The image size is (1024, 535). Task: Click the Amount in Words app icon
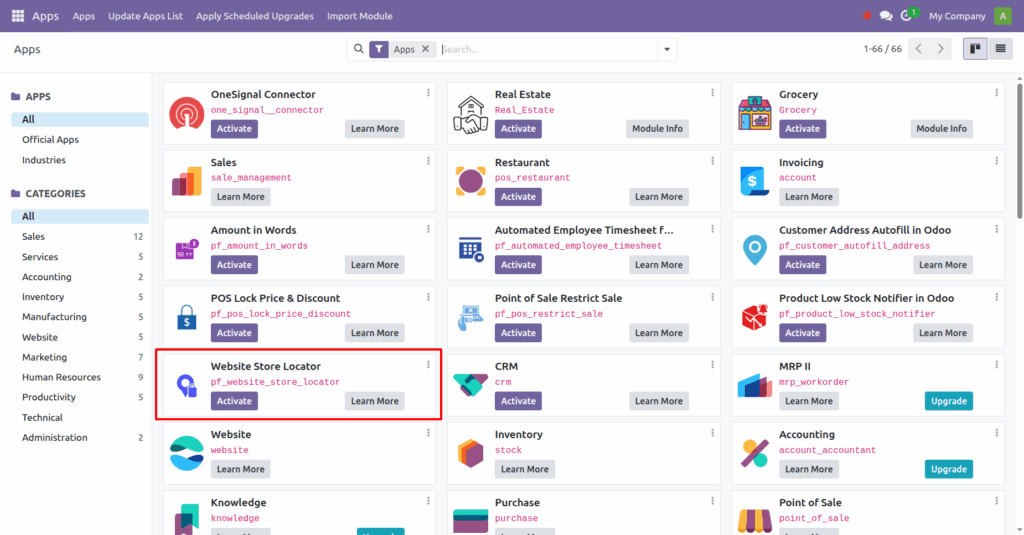pyautogui.click(x=187, y=249)
